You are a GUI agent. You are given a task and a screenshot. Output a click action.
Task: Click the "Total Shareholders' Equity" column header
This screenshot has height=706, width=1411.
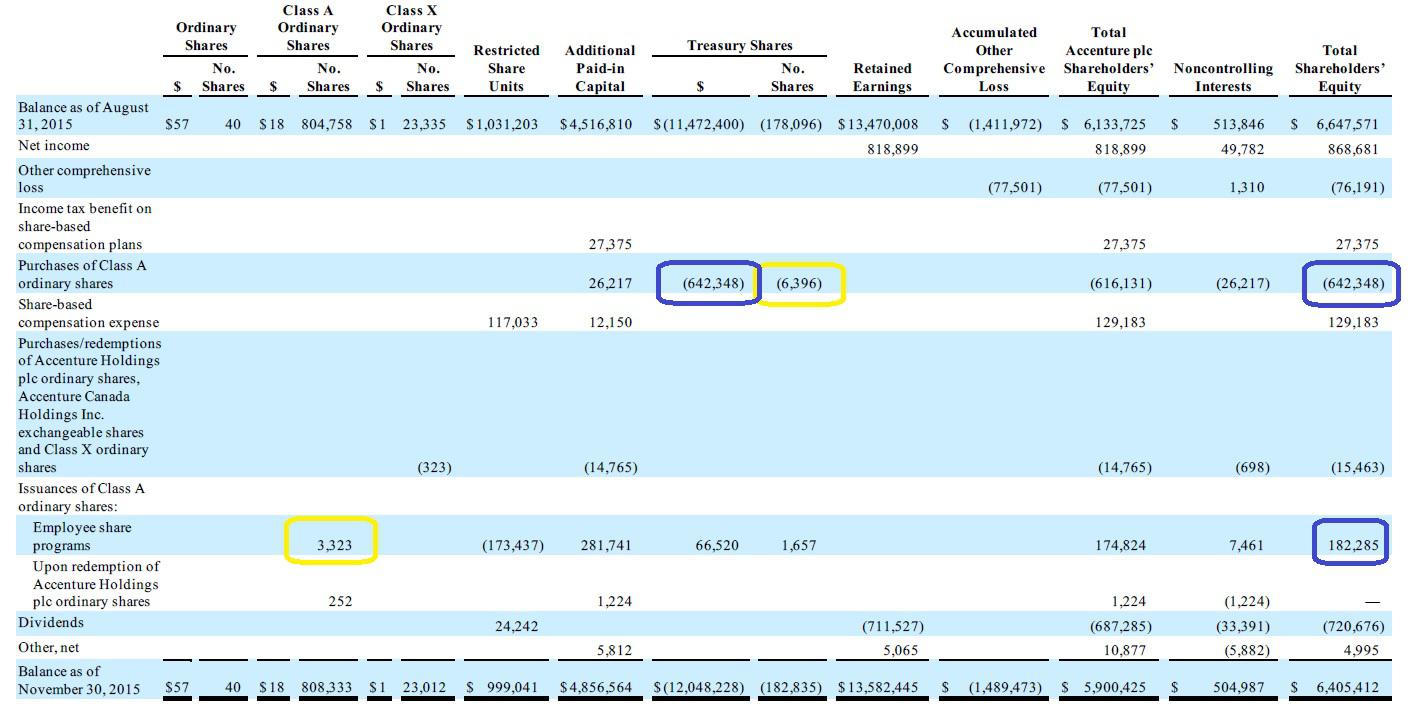pos(1340,68)
